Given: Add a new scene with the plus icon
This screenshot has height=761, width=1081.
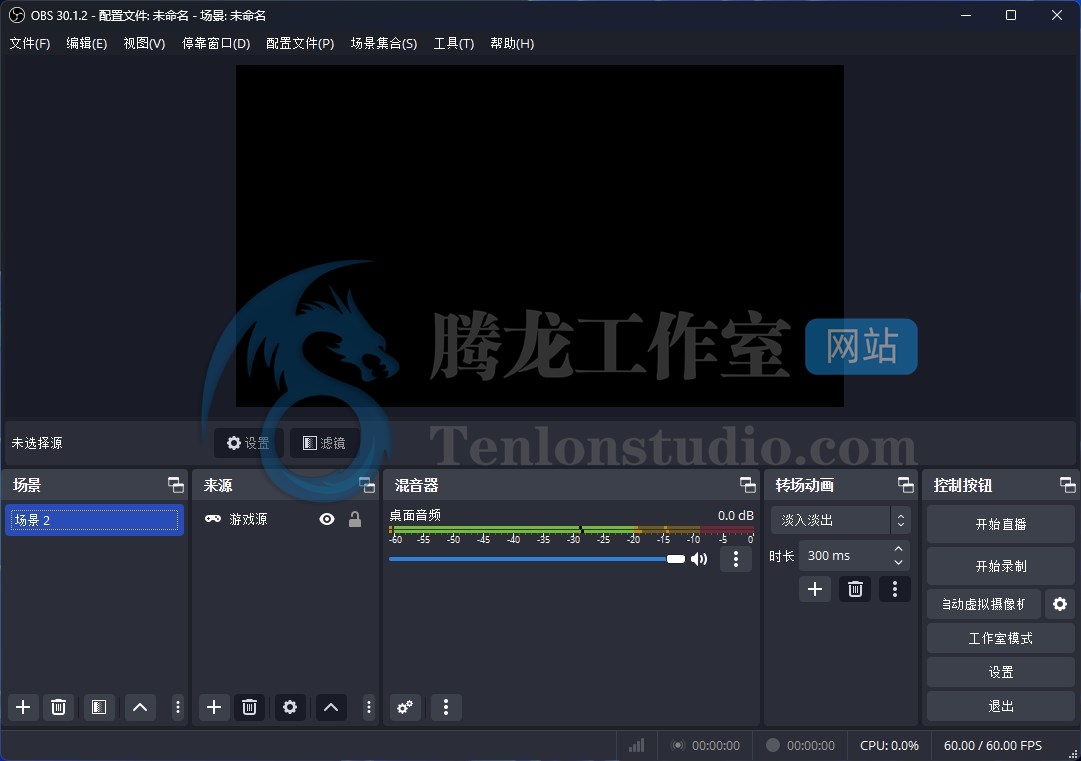Looking at the screenshot, I should click(23, 707).
